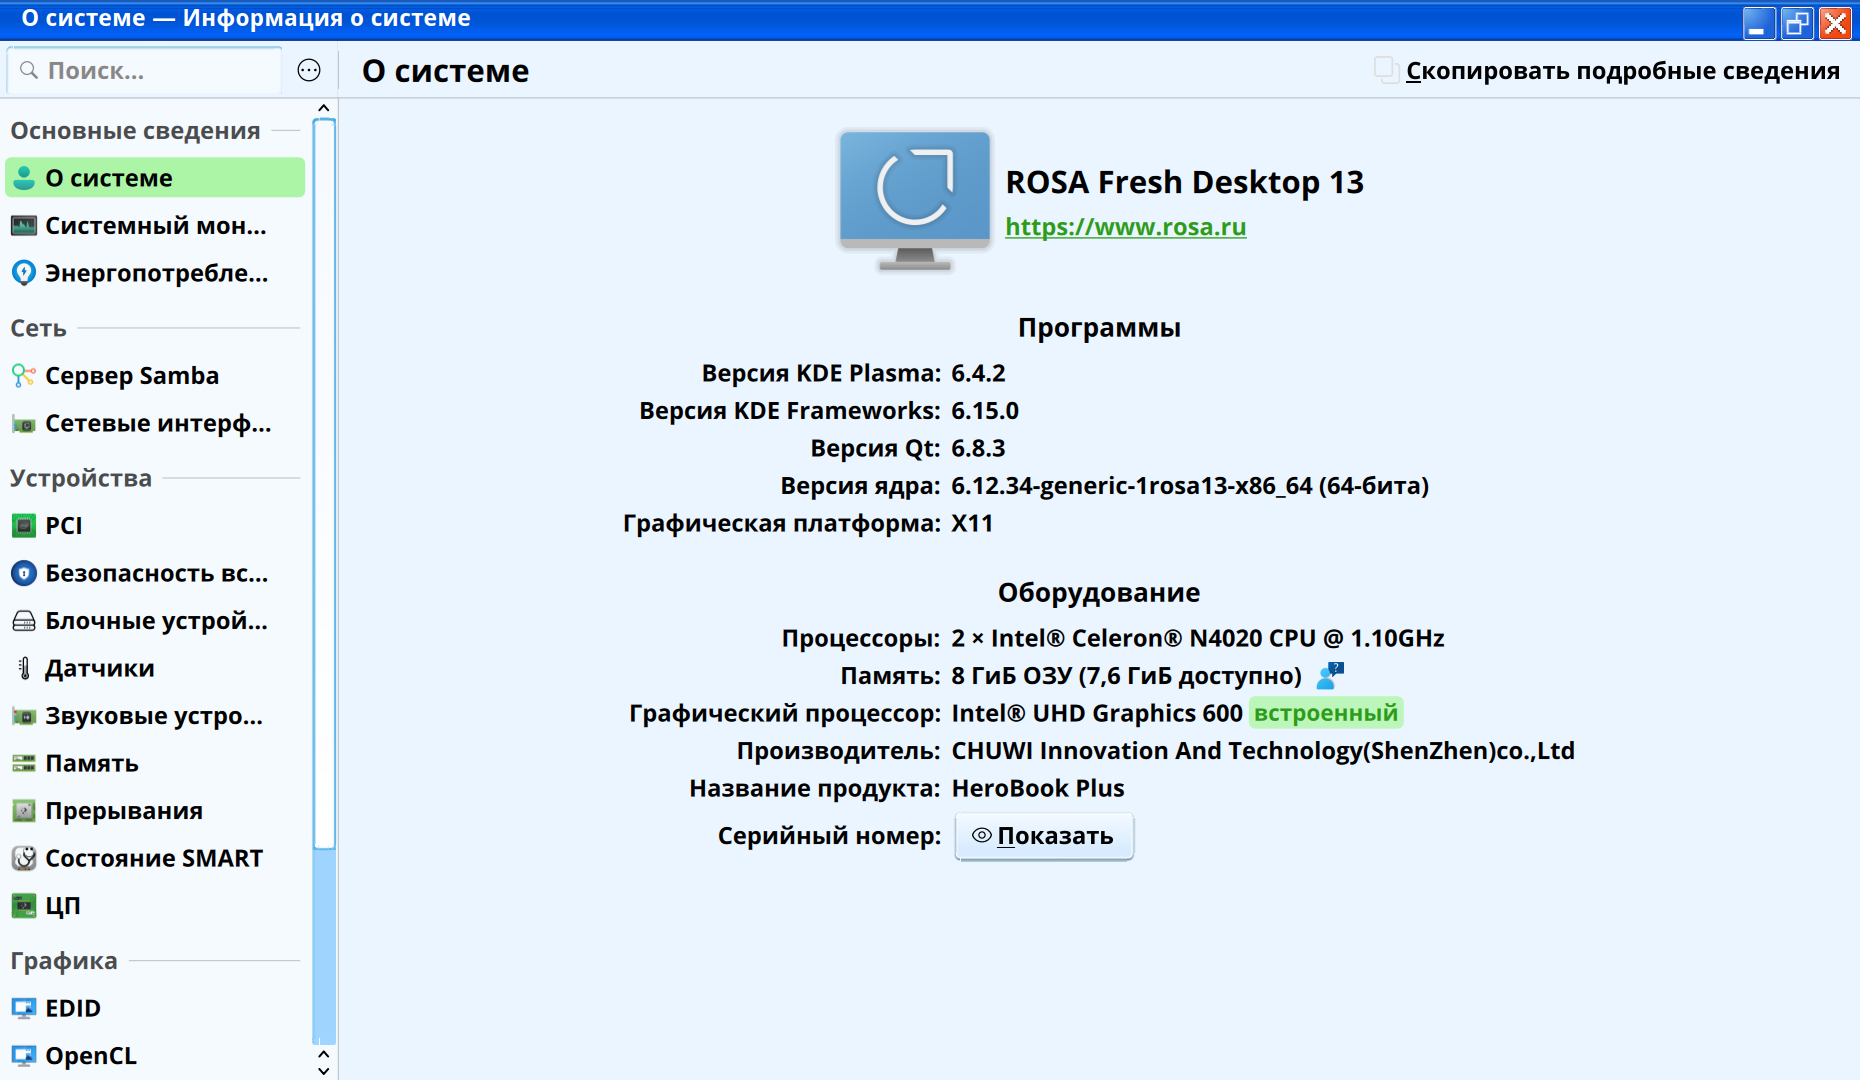The image size is (1860, 1080).
Task: Restore the window size via titlebar button
Action: (1797, 22)
